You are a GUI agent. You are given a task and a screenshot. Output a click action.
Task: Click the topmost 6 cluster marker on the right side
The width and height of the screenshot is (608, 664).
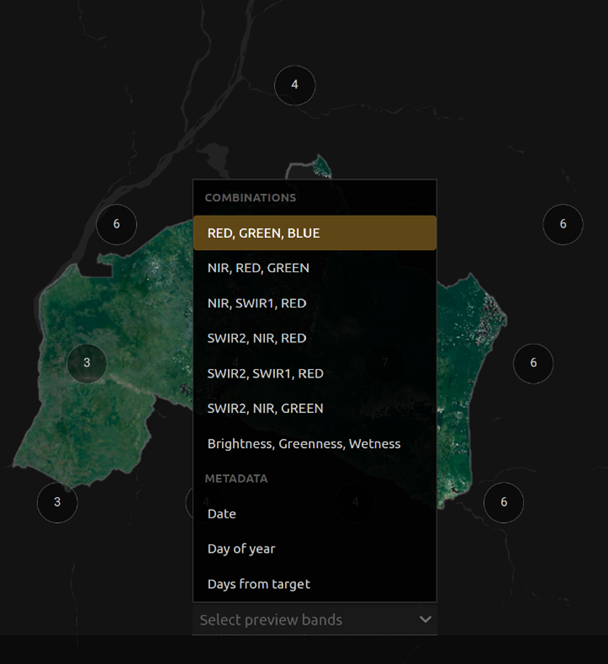pos(563,224)
